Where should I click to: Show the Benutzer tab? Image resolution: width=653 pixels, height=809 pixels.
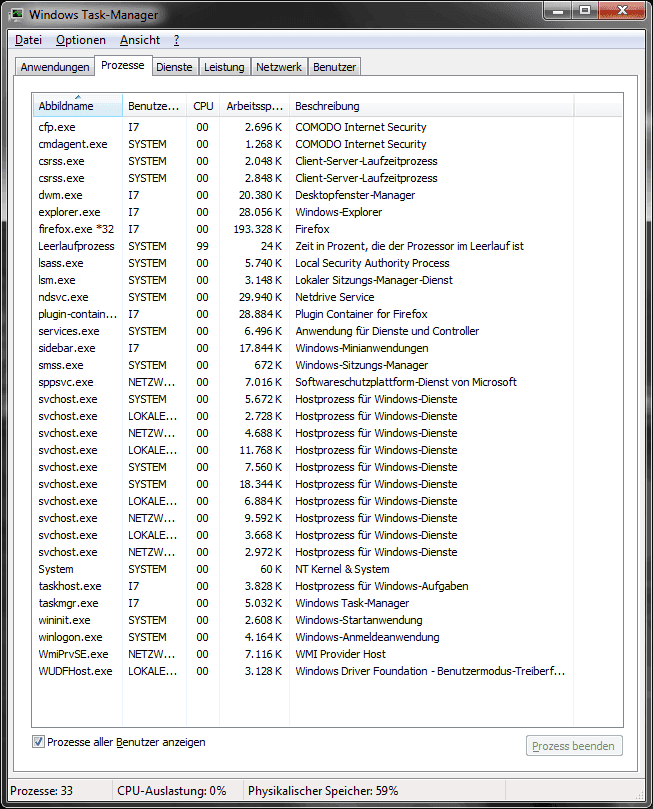[334, 67]
